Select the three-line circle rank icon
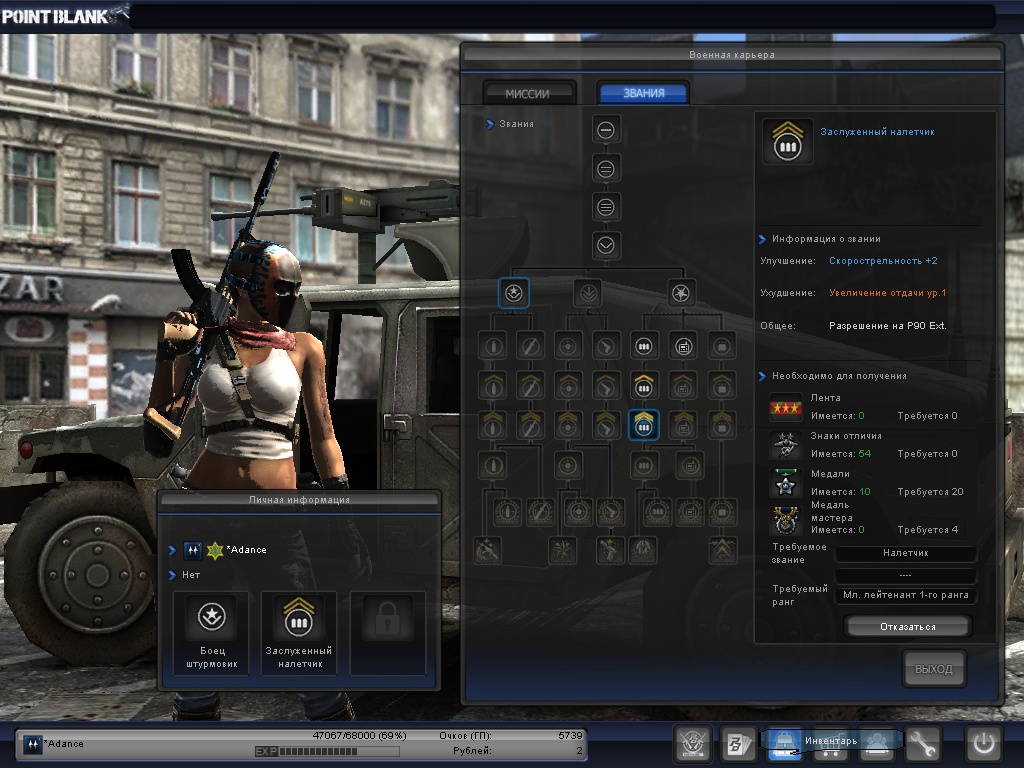This screenshot has width=1024, height=768. click(x=606, y=208)
